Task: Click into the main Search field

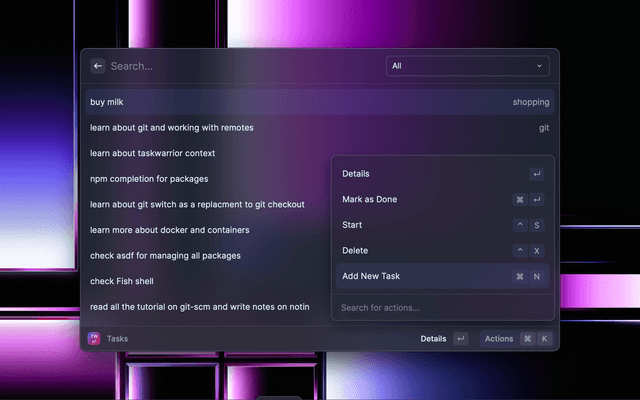Action: (x=240, y=66)
